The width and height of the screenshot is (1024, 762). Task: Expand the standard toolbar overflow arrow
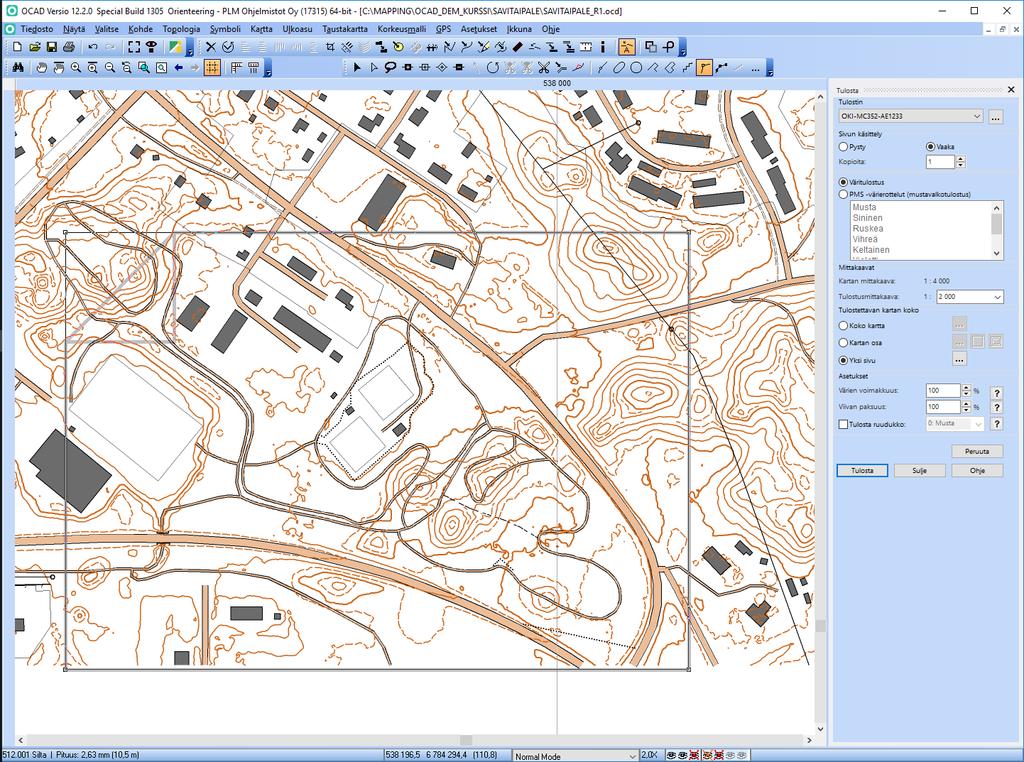(190, 48)
